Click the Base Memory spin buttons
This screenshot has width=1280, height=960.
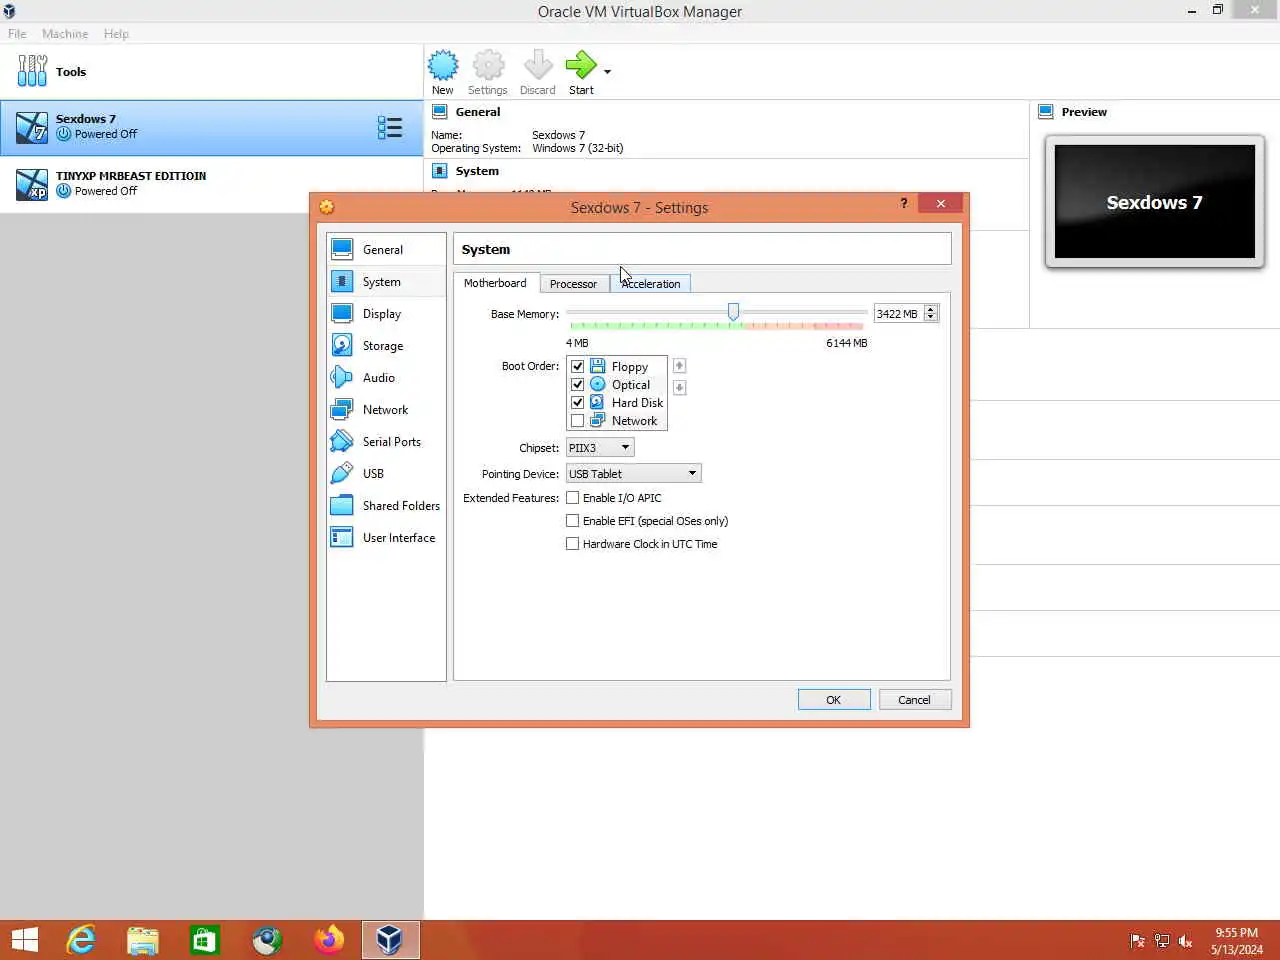tap(931, 314)
